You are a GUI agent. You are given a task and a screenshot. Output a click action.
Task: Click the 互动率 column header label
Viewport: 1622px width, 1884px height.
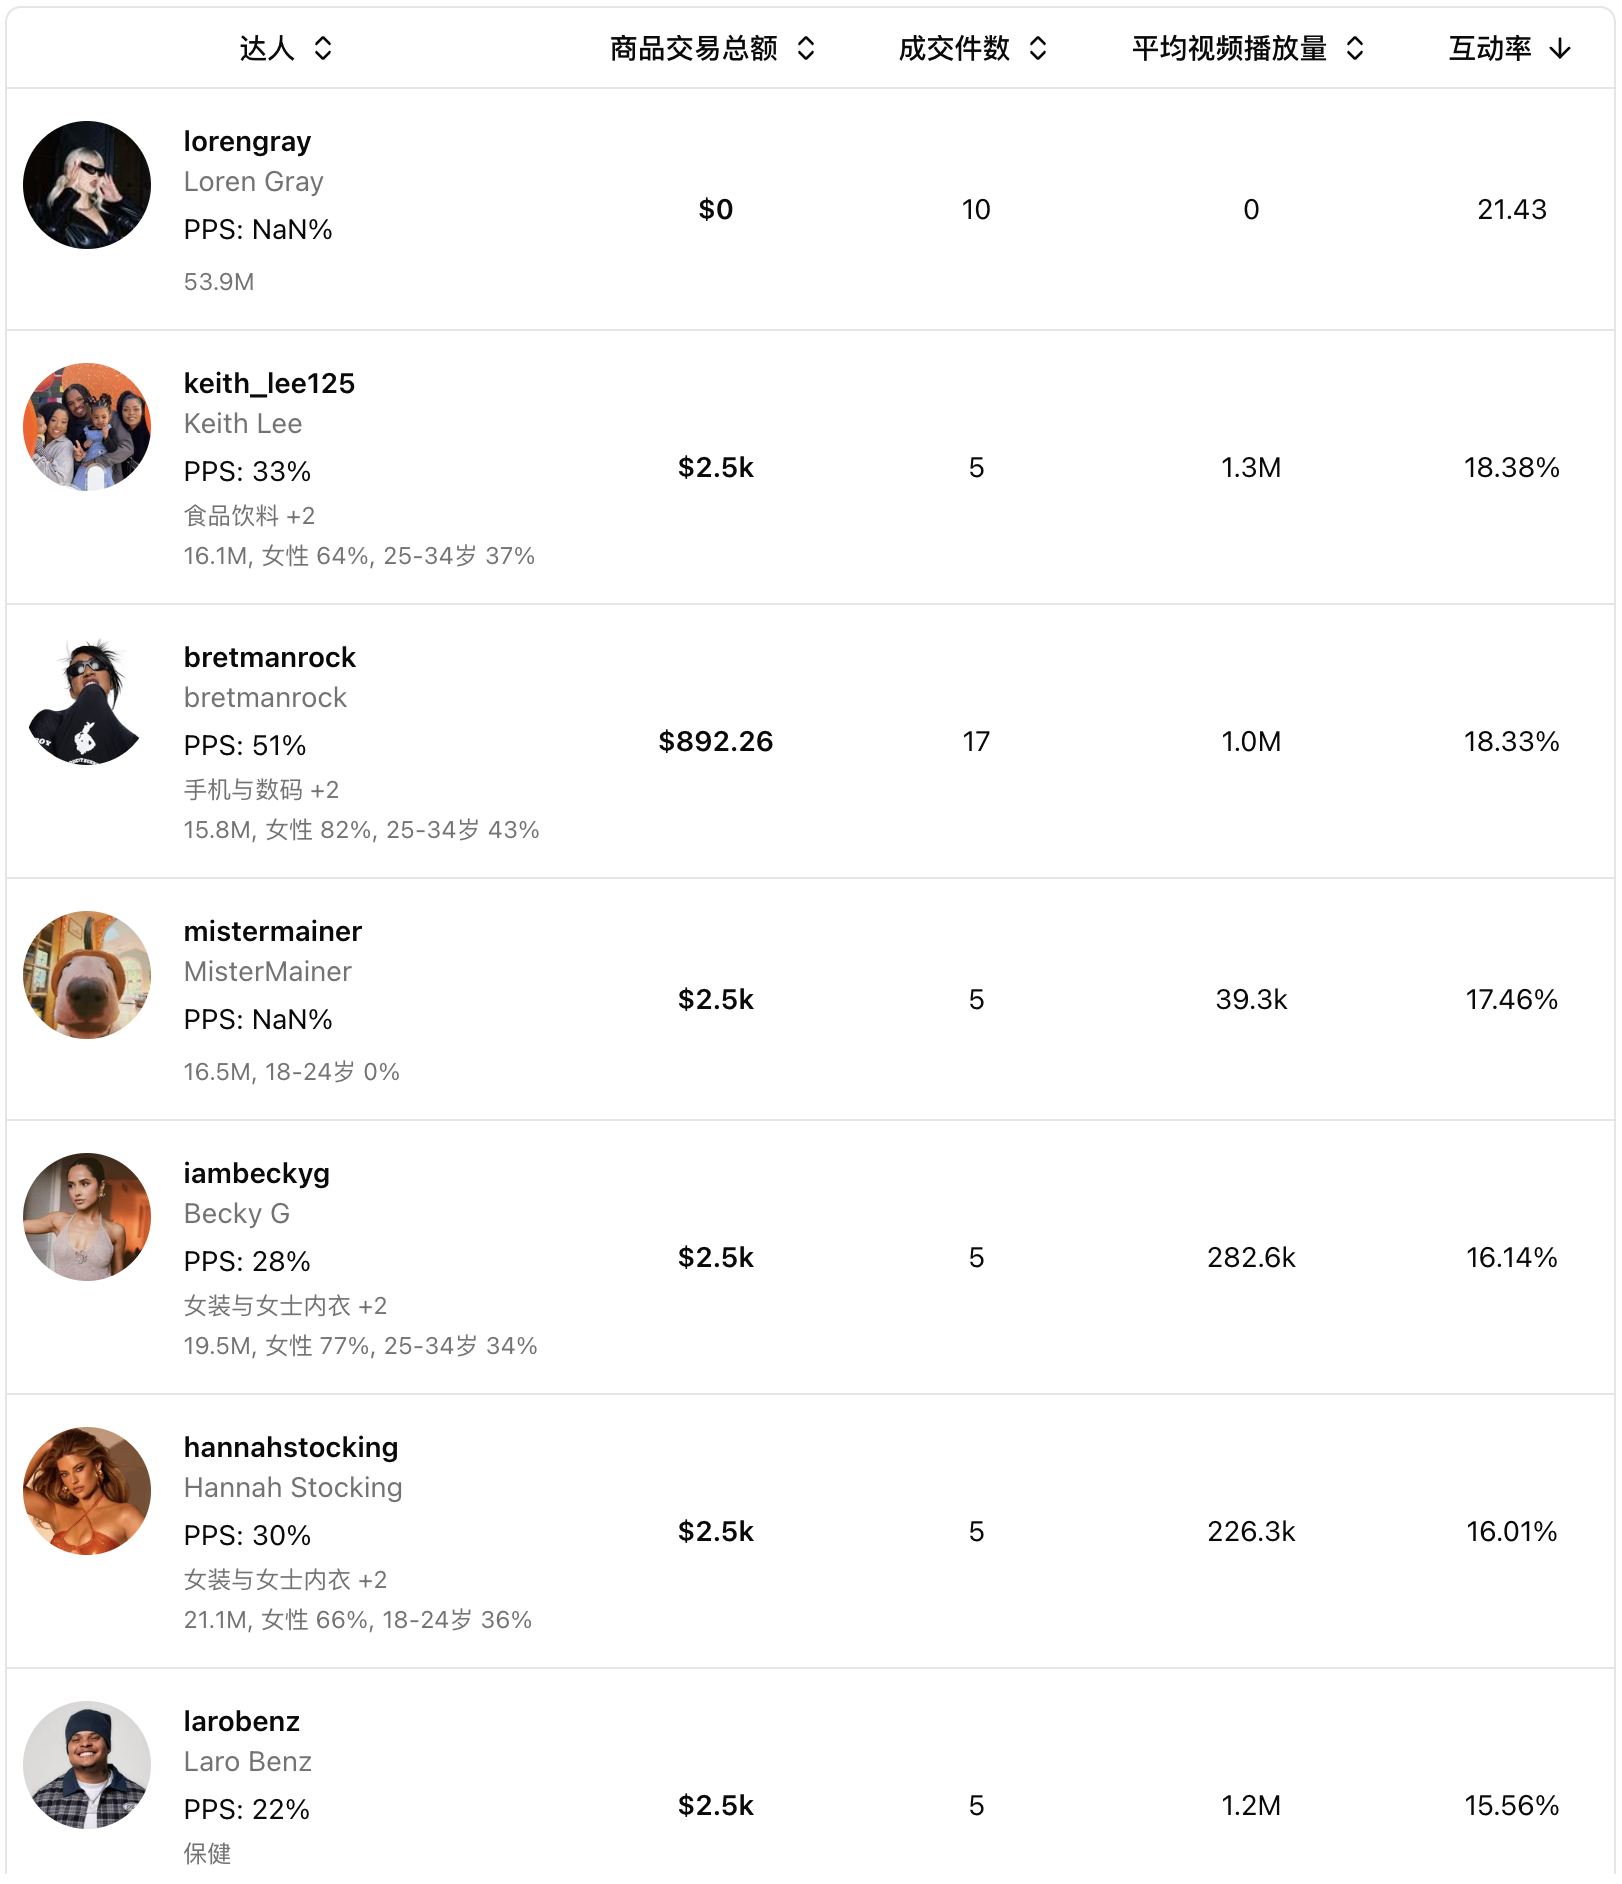coord(1490,48)
